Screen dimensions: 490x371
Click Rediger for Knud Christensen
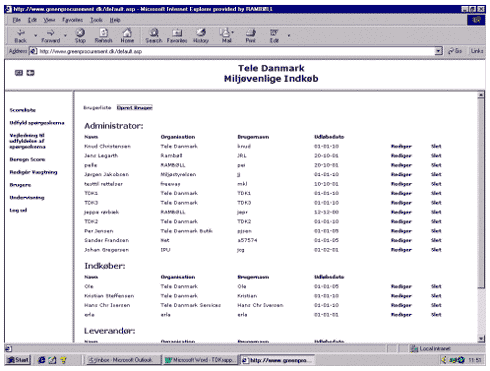(x=401, y=146)
